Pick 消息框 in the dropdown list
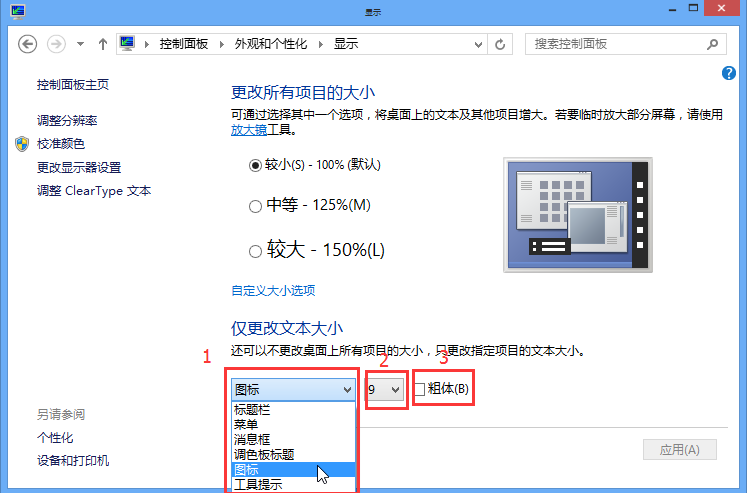Viewport: 747px width, 493px height. 252,440
